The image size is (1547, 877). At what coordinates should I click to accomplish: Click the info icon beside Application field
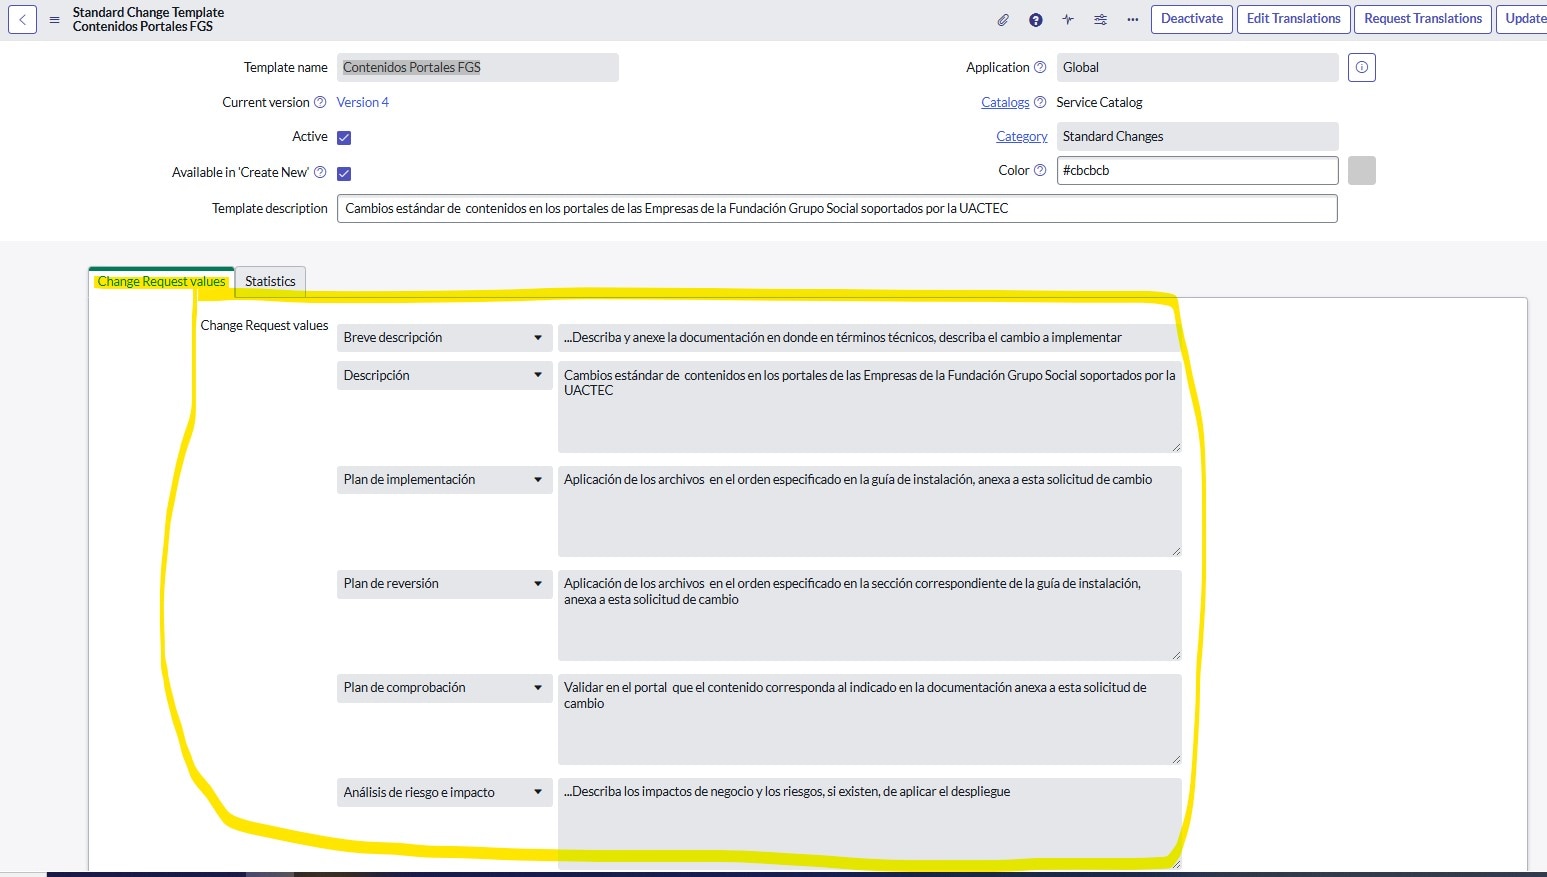point(1361,67)
